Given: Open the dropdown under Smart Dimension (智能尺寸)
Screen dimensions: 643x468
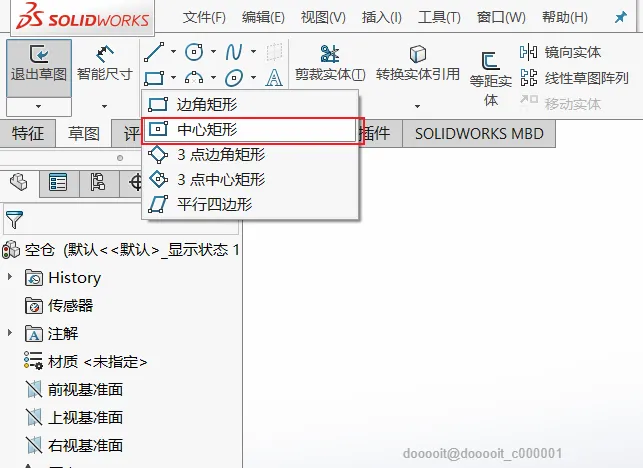Looking at the screenshot, I should 105,106.
